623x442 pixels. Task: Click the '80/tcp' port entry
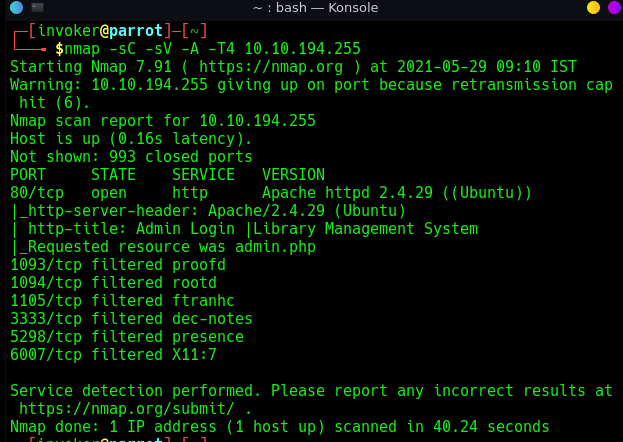[x=37, y=192]
